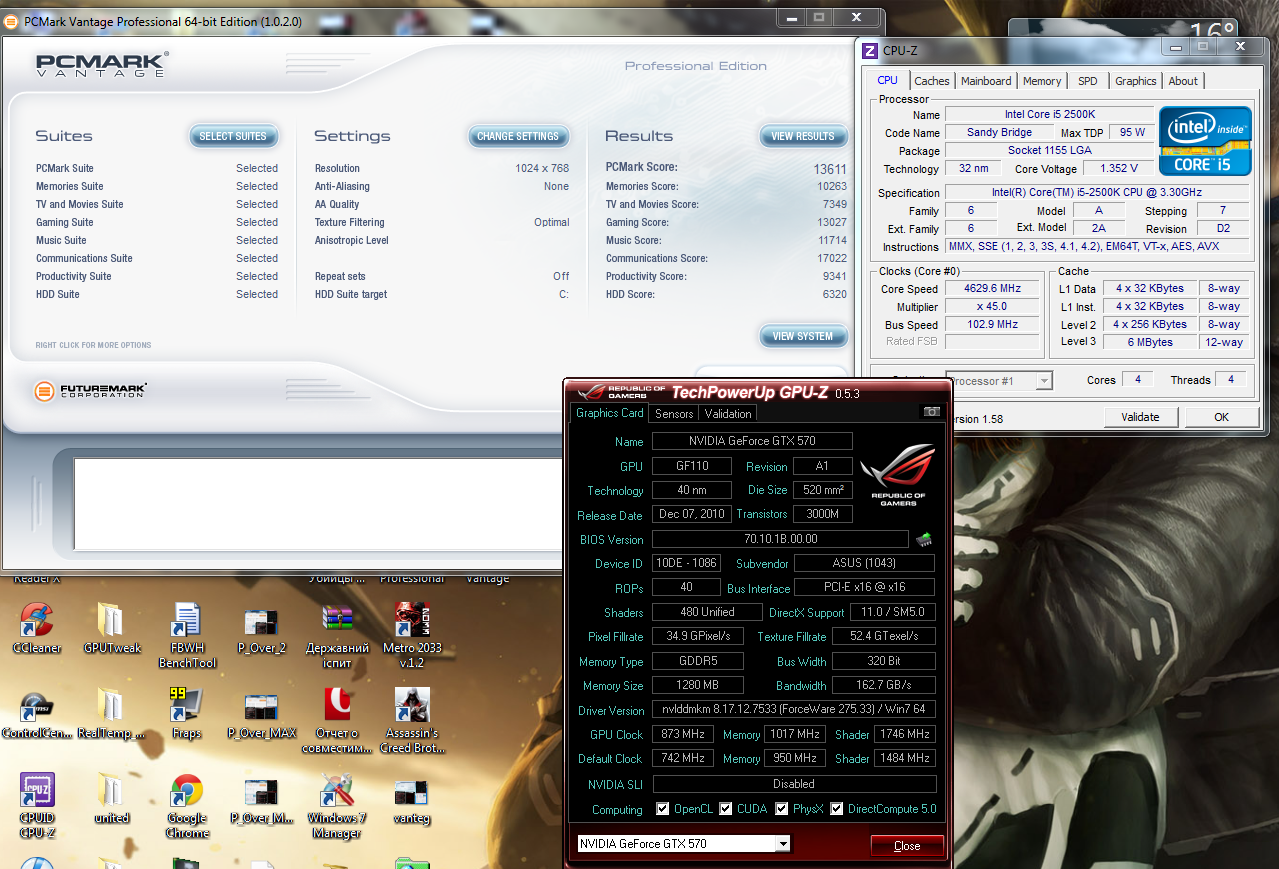This screenshot has height=869, width=1279.
Task: Toggle the OpenCL checkbox in GPU-Z
Action: [662, 809]
